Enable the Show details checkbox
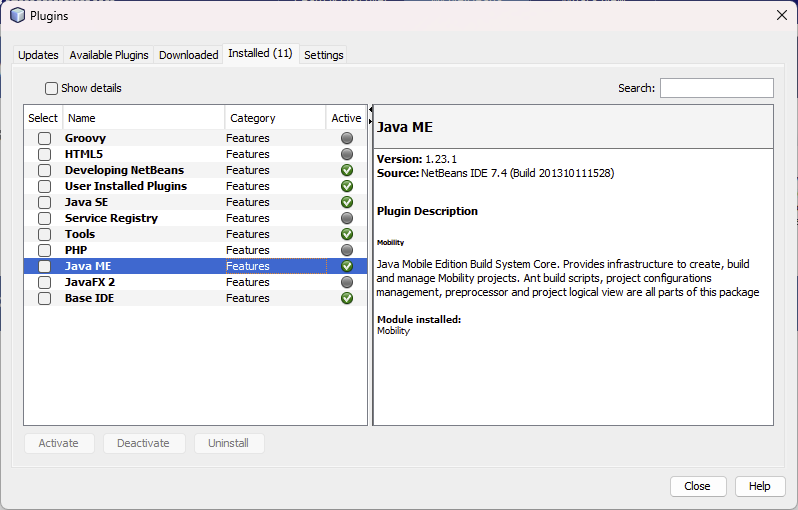The width and height of the screenshot is (798, 510). pos(51,89)
